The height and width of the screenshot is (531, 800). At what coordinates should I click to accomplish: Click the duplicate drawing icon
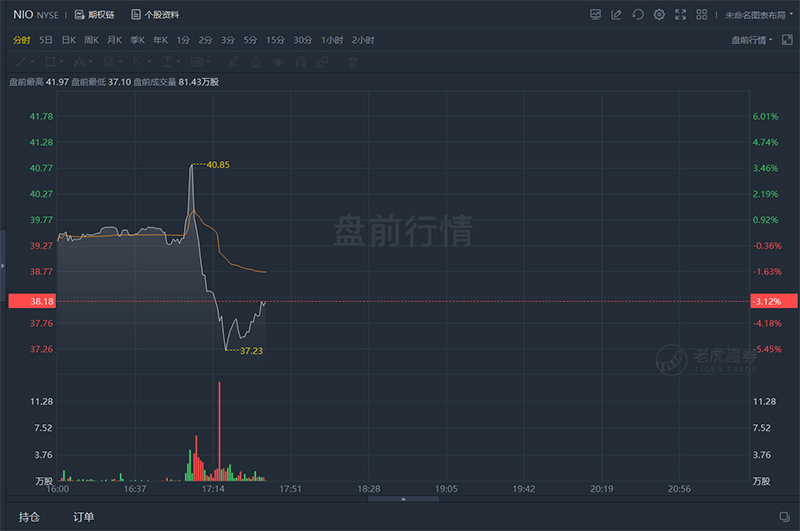[x=323, y=62]
